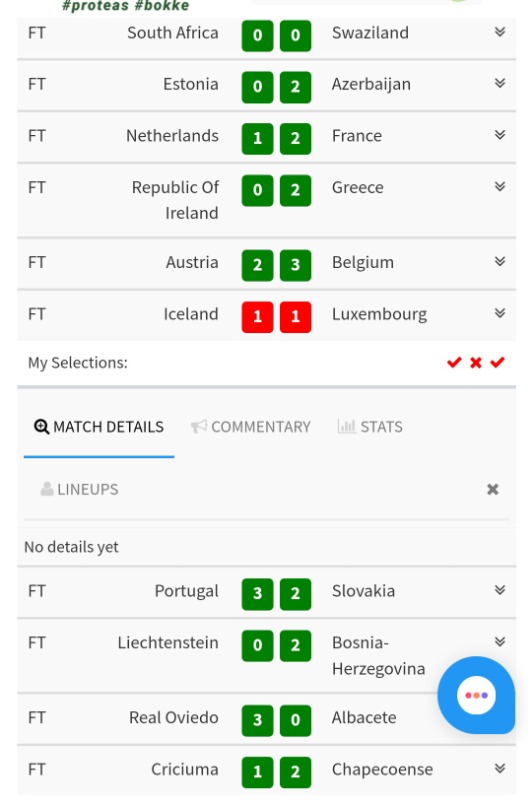532x800 pixels.
Task: Click the megaphone Commentary icon
Action: point(198,427)
